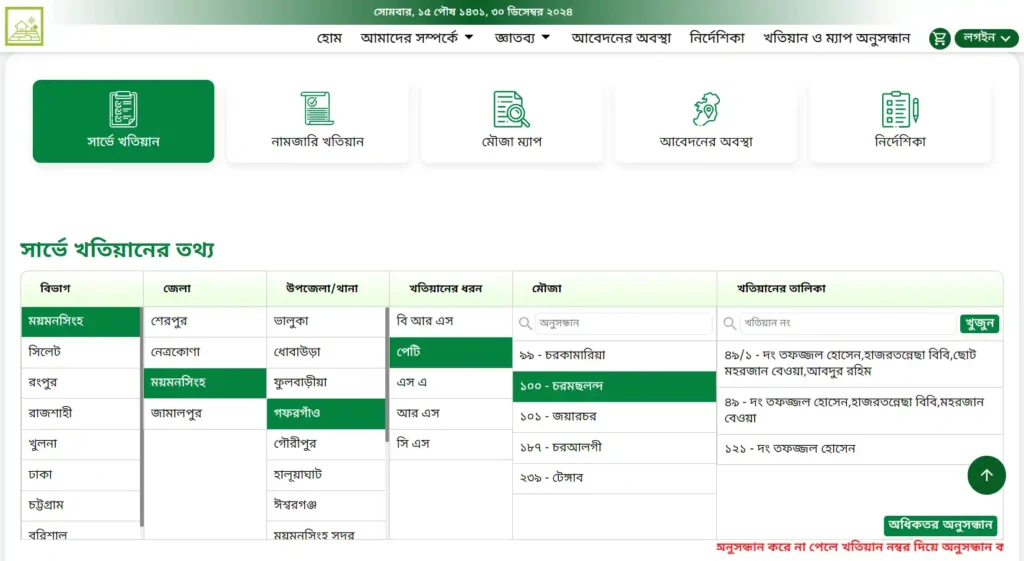This screenshot has height=561, width=1024.
Task: Click the site logo in the header
Action: coord(24,26)
